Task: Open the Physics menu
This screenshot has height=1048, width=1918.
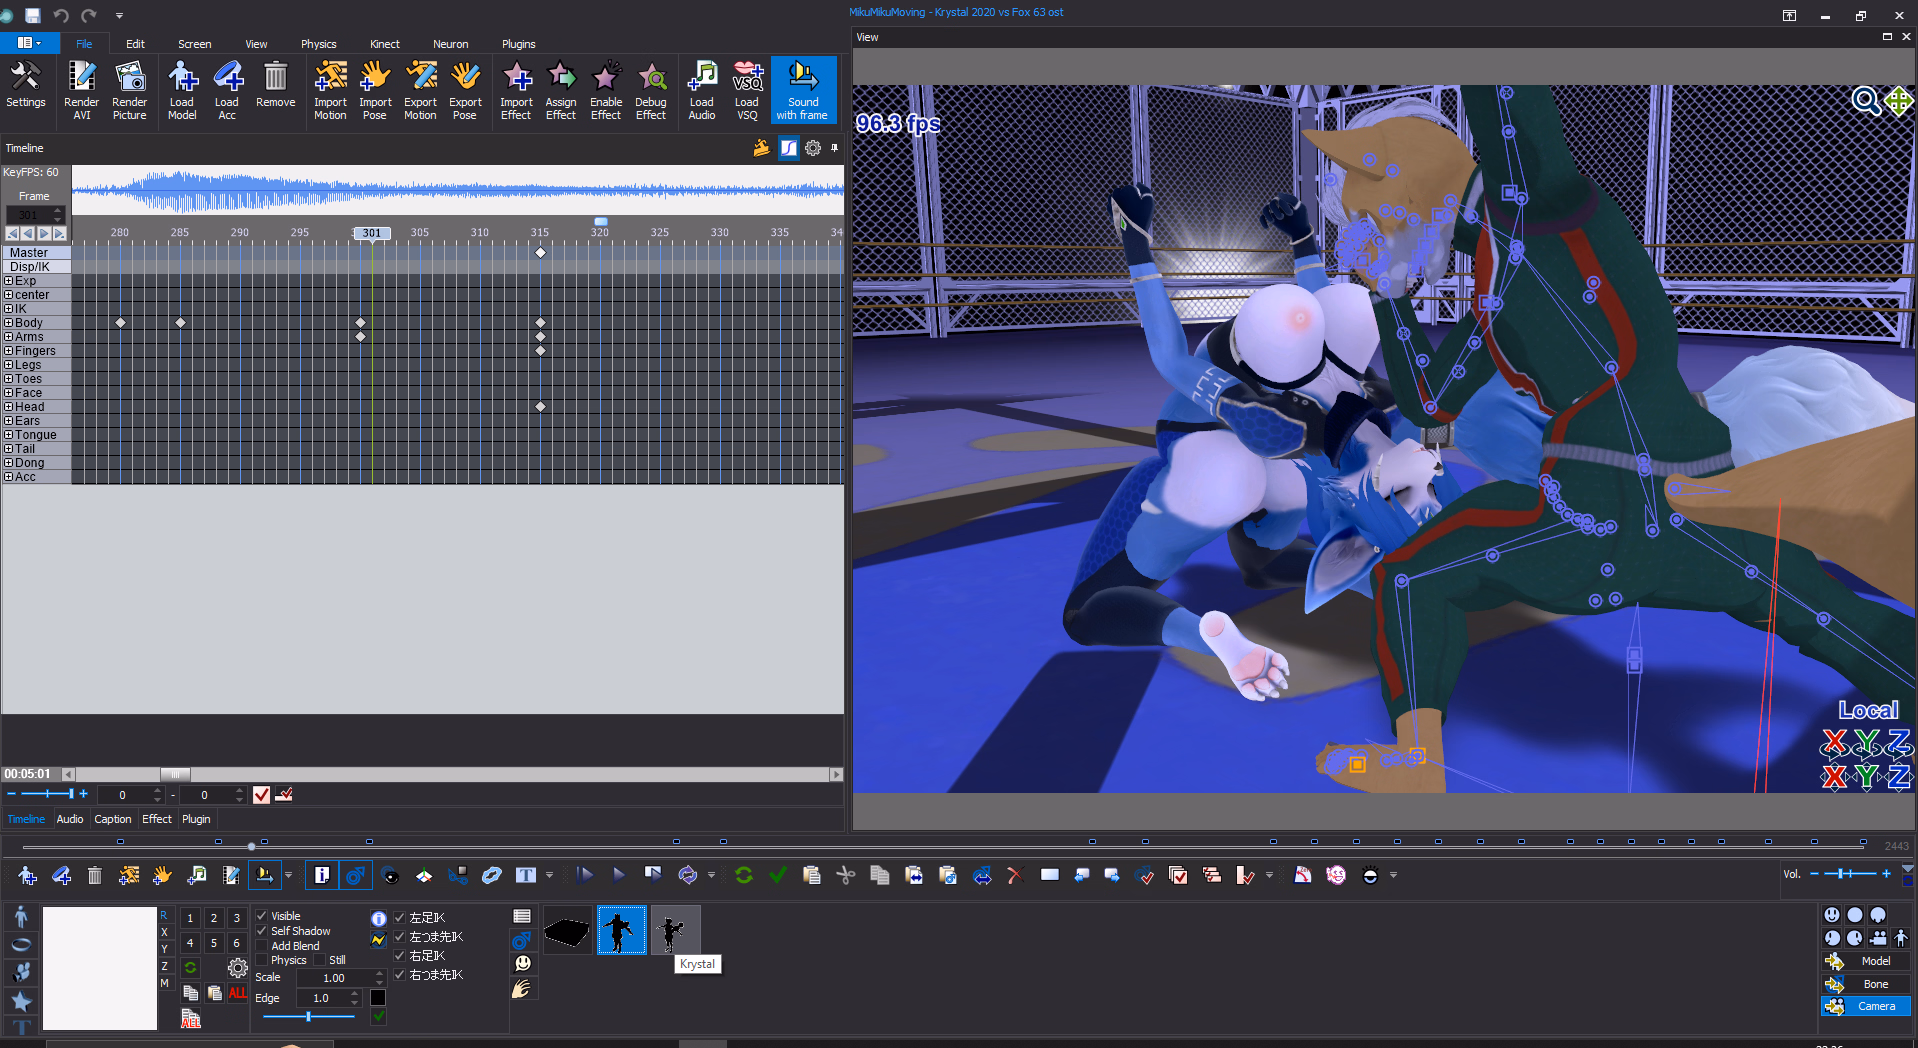Action: [318, 44]
